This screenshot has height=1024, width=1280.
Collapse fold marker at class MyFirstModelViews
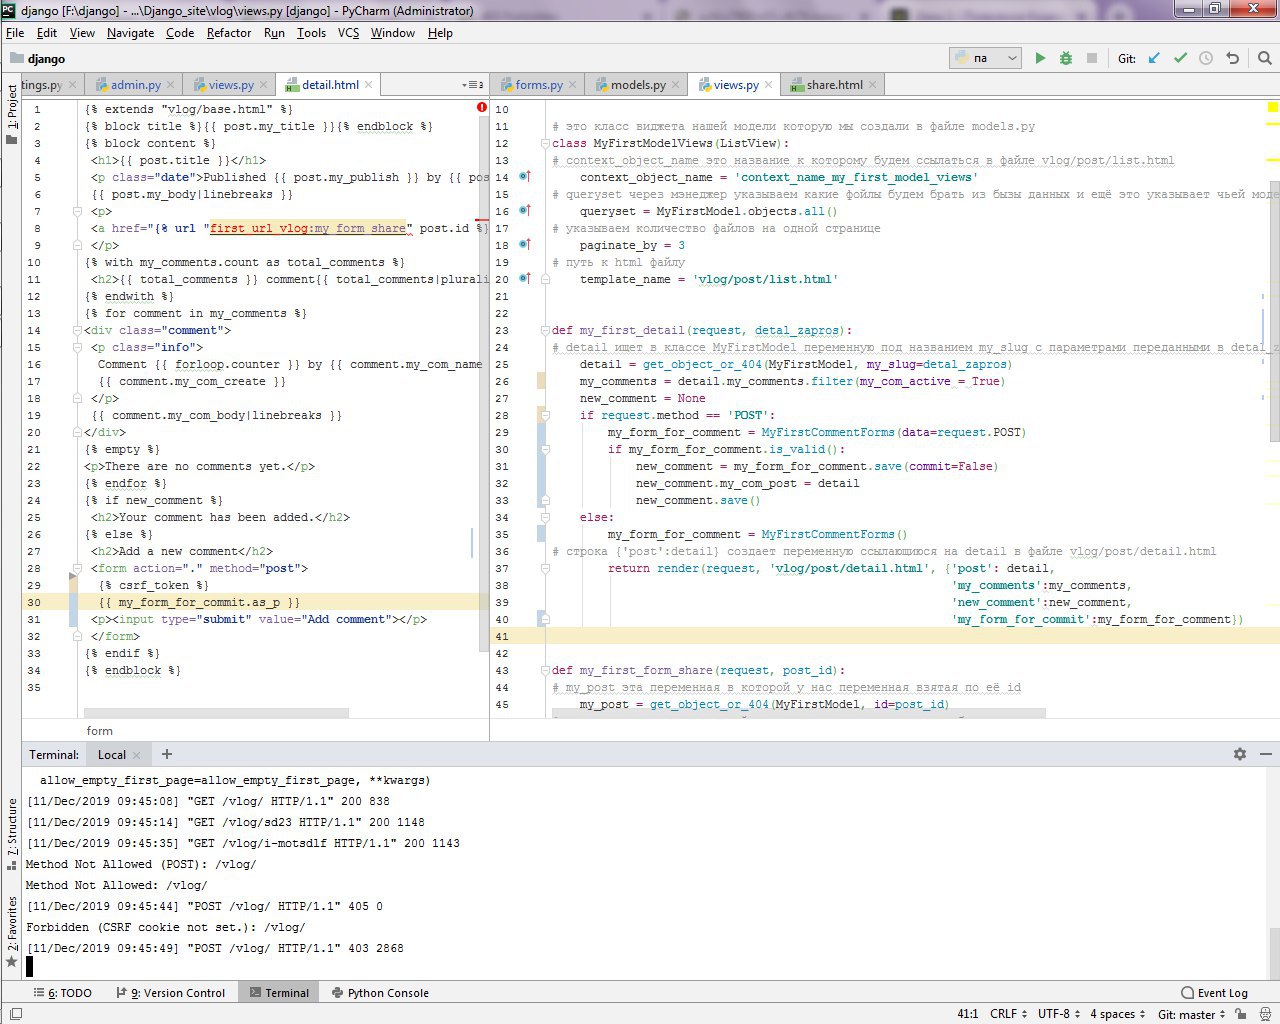(x=546, y=143)
